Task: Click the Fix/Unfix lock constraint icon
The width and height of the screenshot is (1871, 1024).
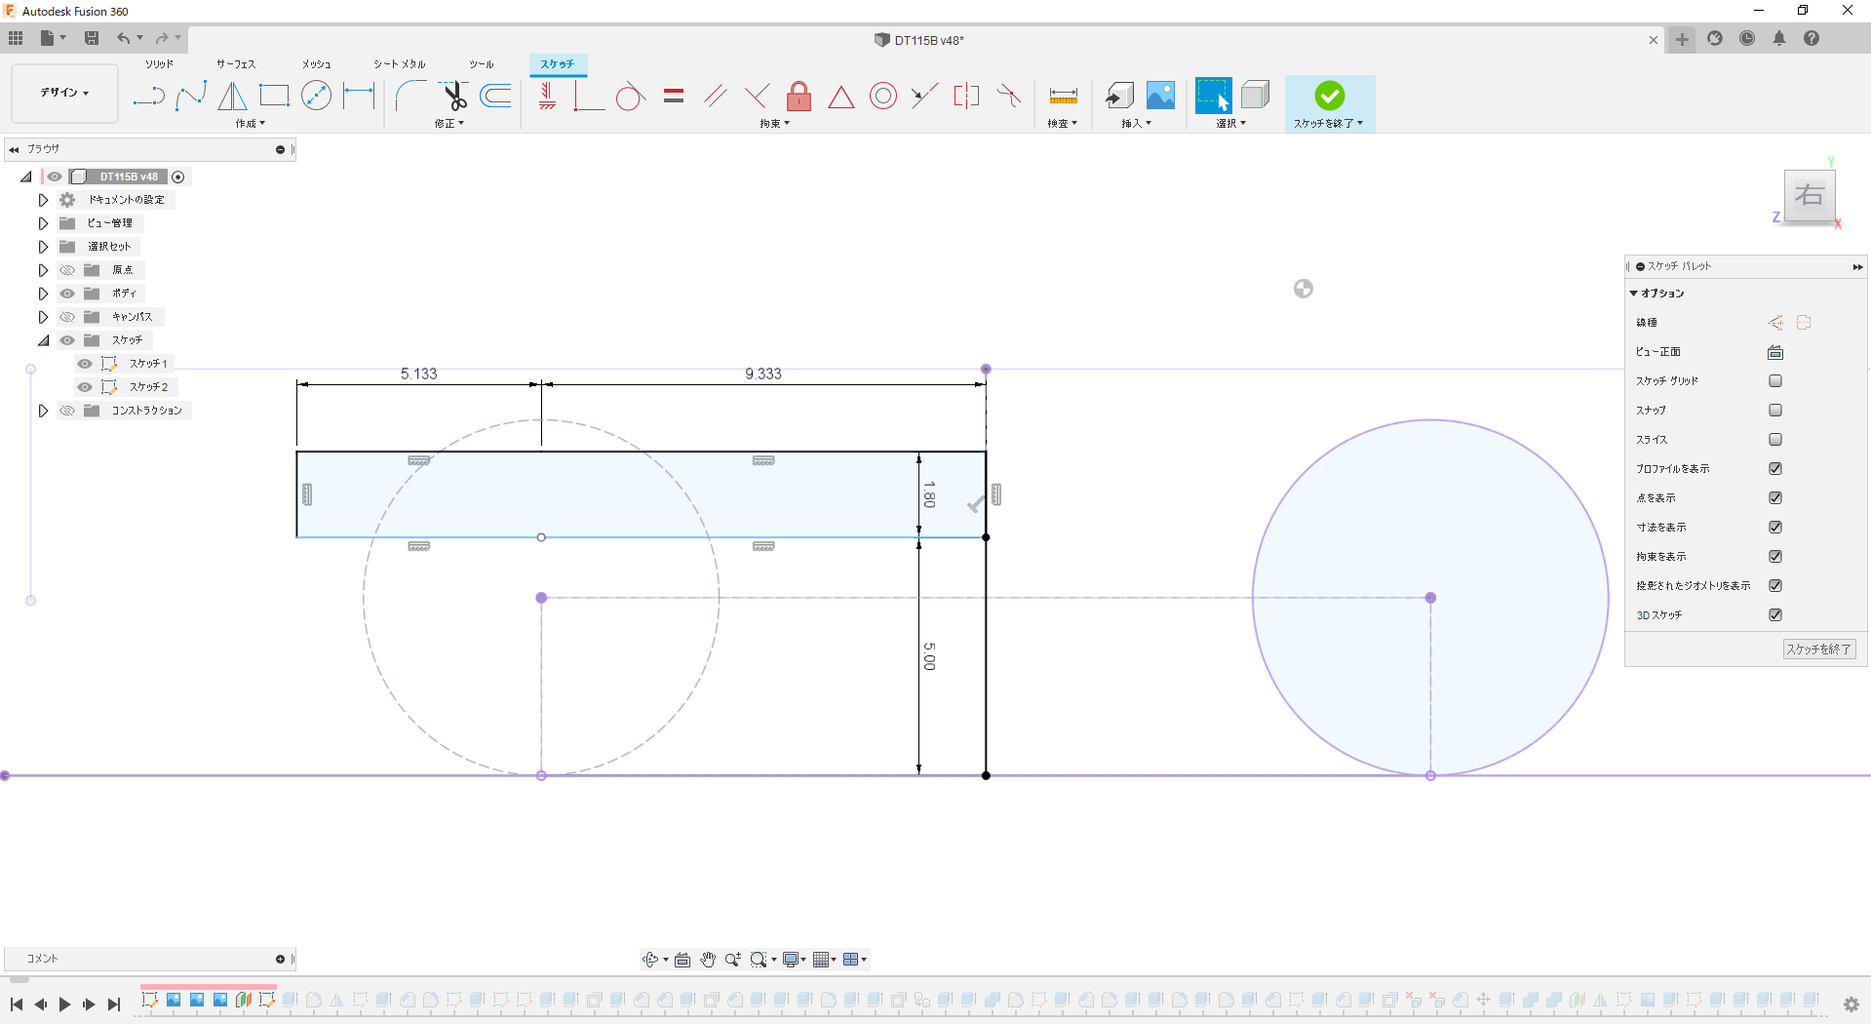Action: pyautogui.click(x=798, y=96)
